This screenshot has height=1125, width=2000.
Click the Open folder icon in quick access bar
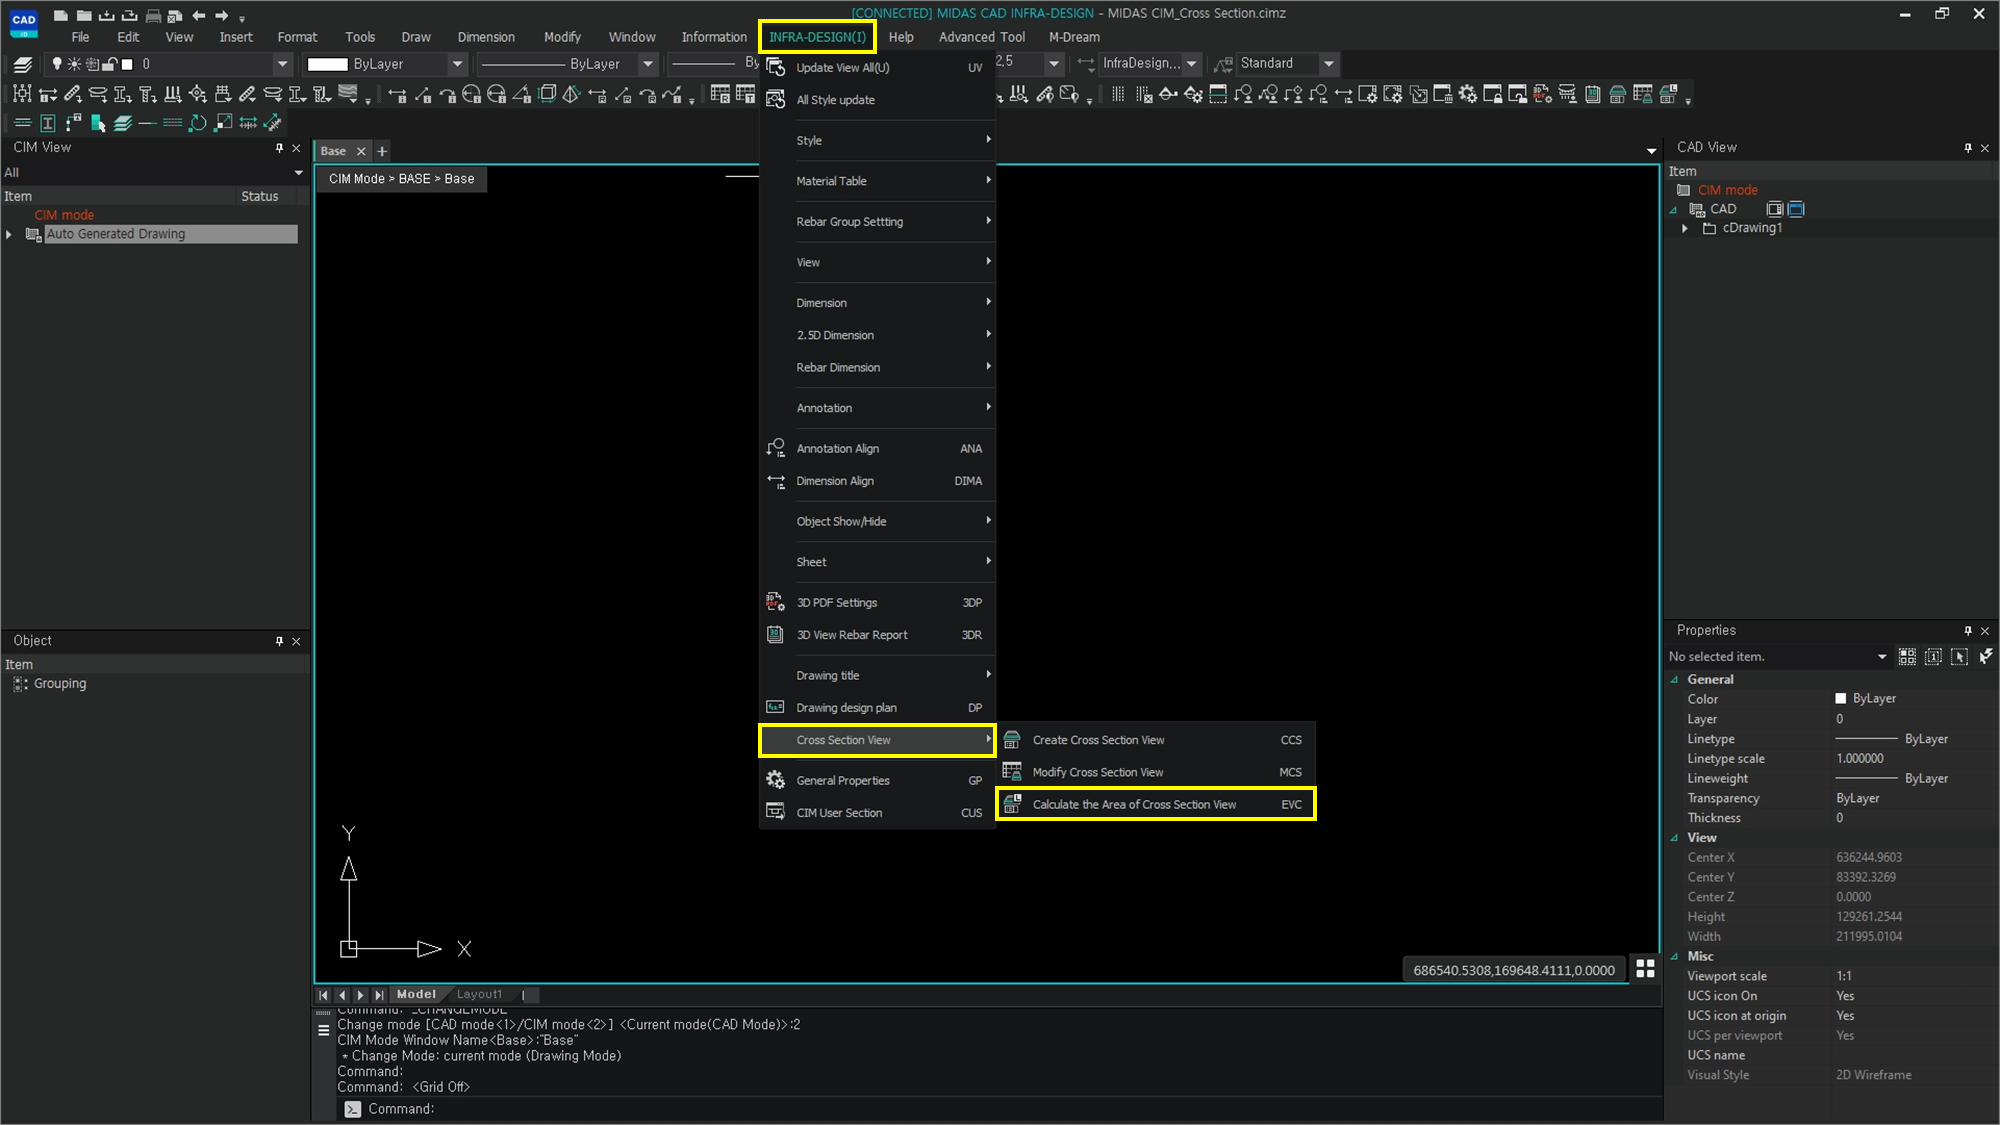tap(84, 15)
